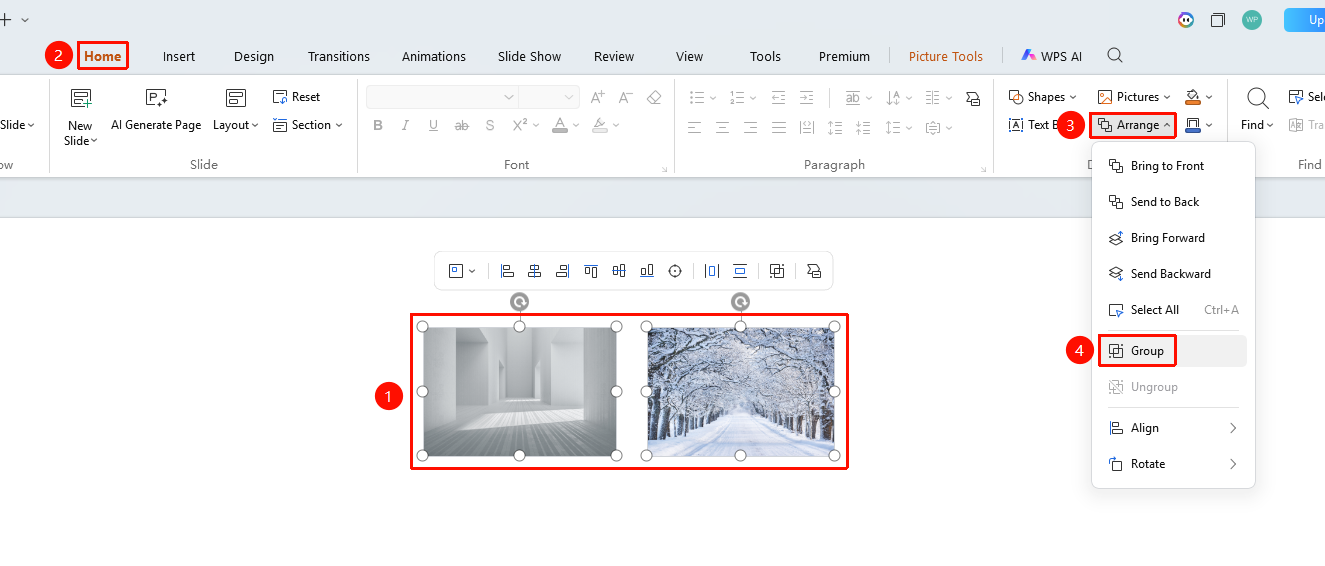Open the font size combo box

click(549, 97)
